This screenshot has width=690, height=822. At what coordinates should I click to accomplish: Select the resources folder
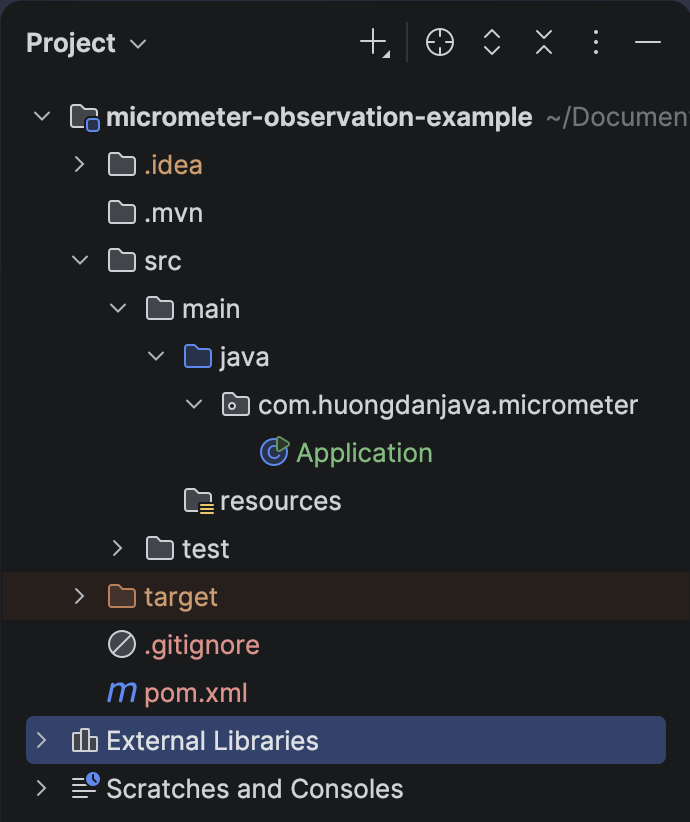(x=280, y=501)
